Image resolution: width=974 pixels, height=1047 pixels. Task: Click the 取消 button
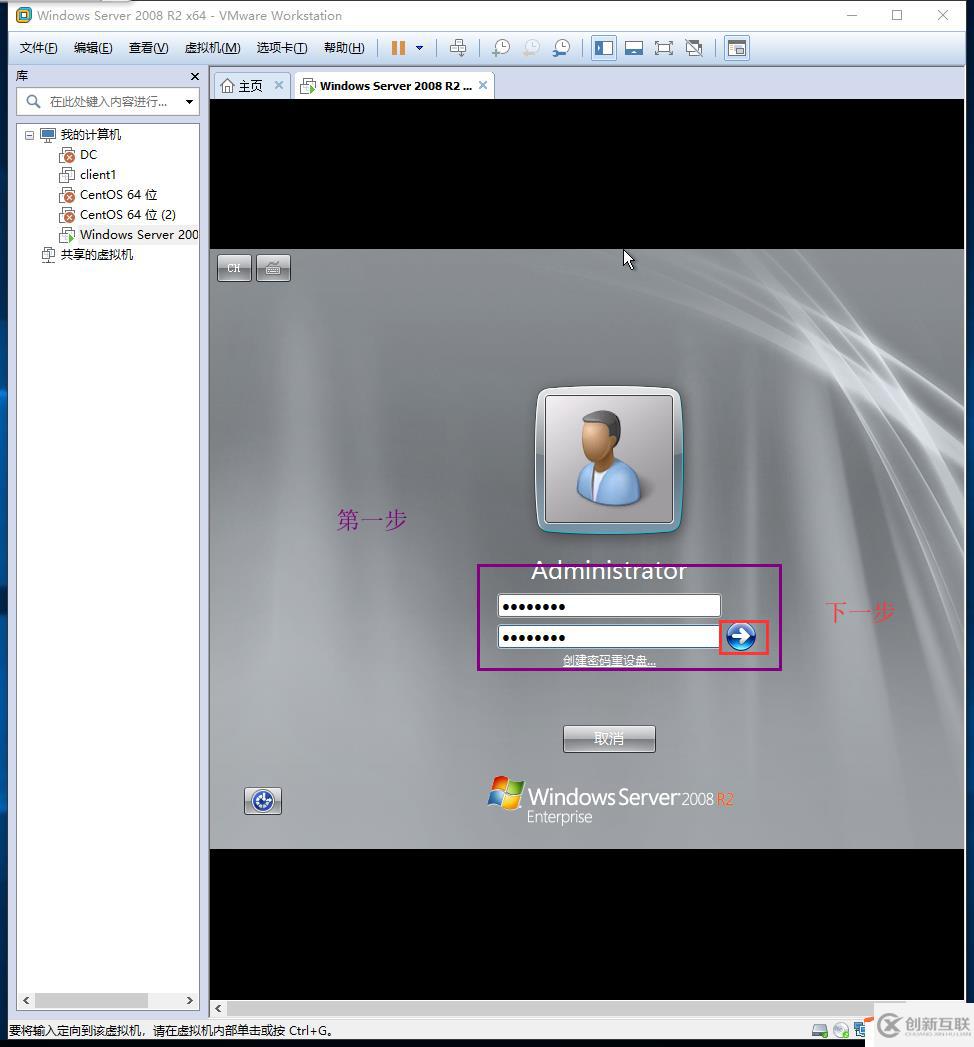point(609,739)
